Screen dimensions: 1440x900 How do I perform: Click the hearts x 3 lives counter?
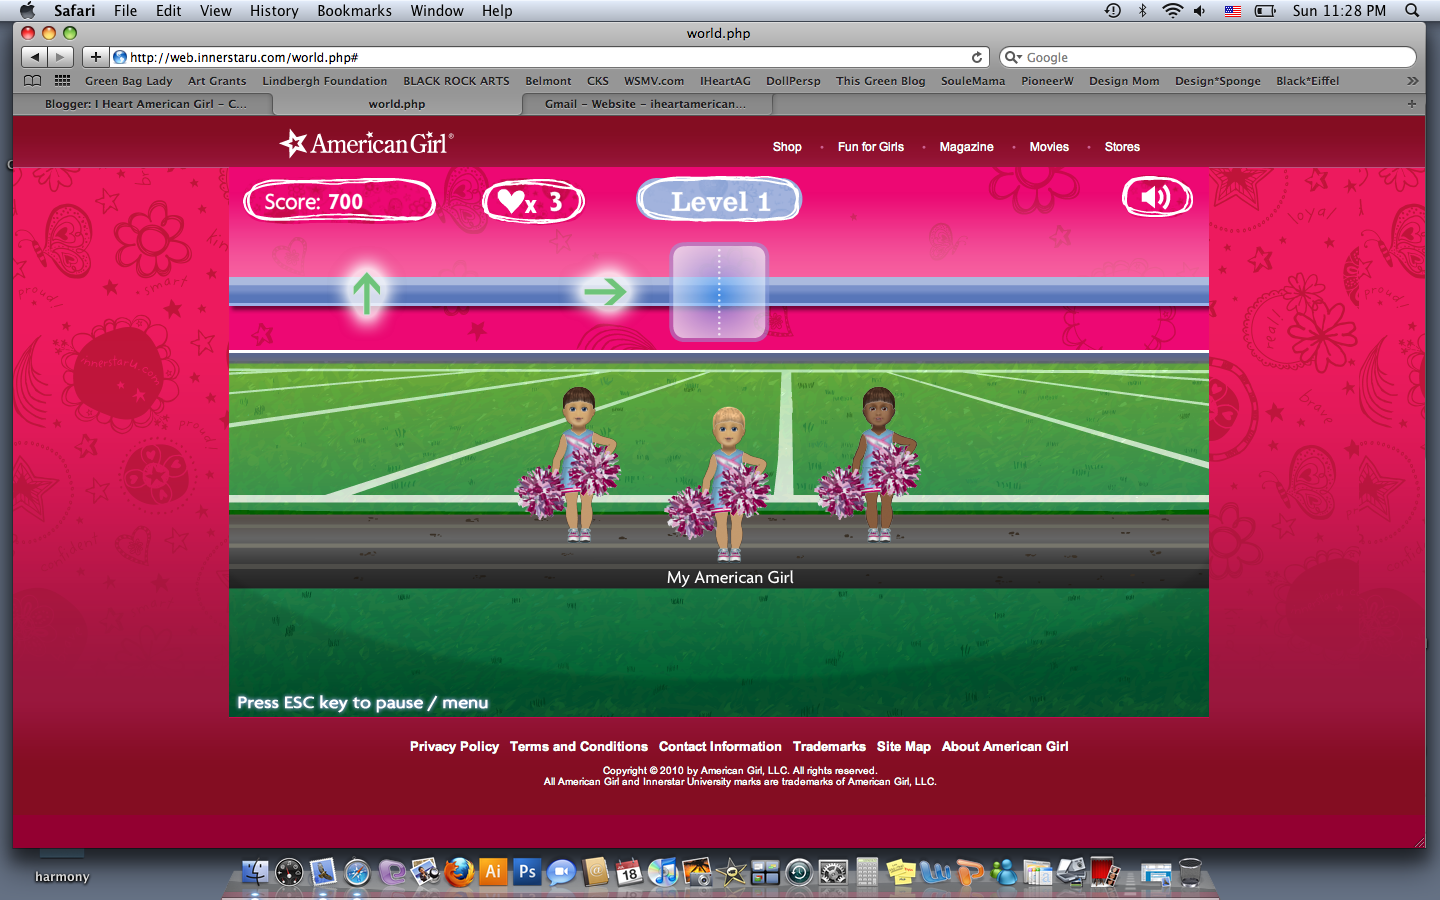coord(533,202)
